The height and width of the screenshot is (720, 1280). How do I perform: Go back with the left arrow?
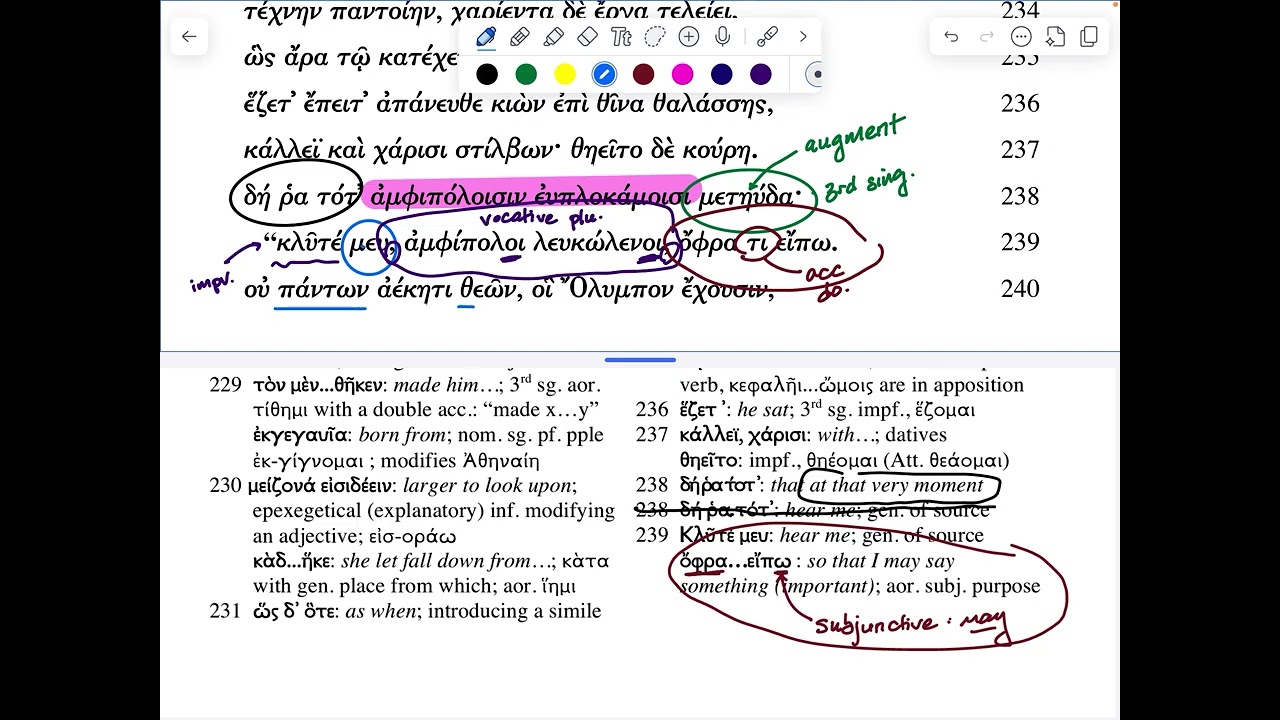[x=189, y=37]
